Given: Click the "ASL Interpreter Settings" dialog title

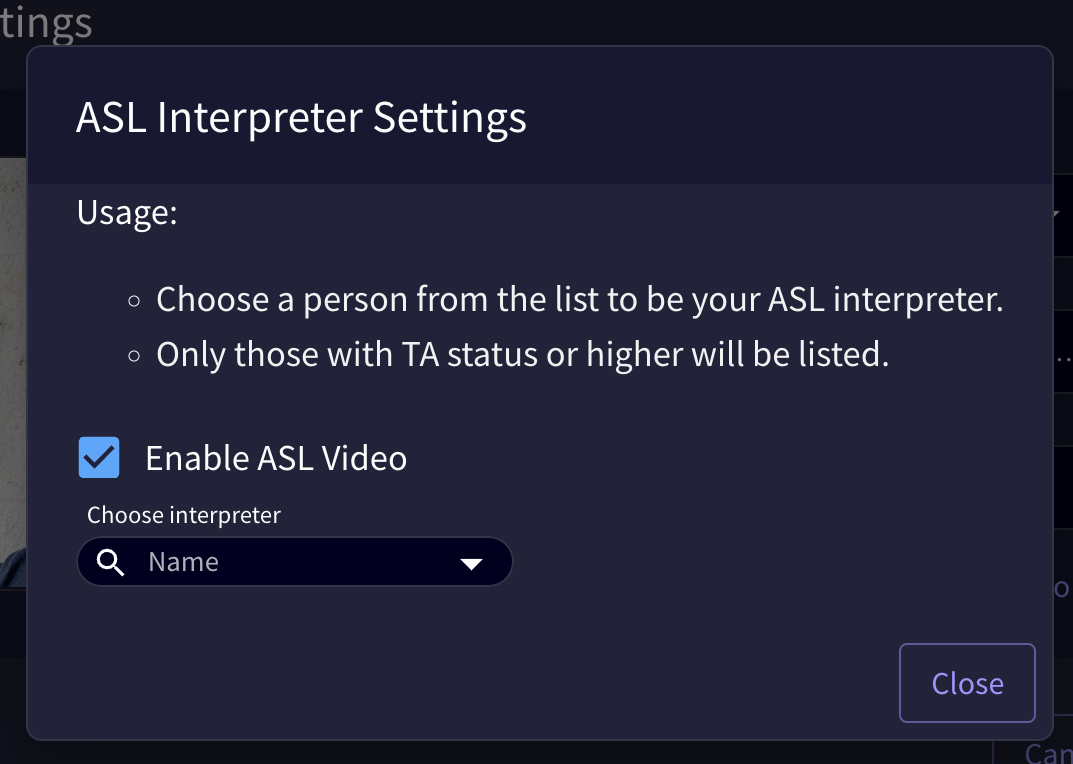Looking at the screenshot, I should pos(301,117).
